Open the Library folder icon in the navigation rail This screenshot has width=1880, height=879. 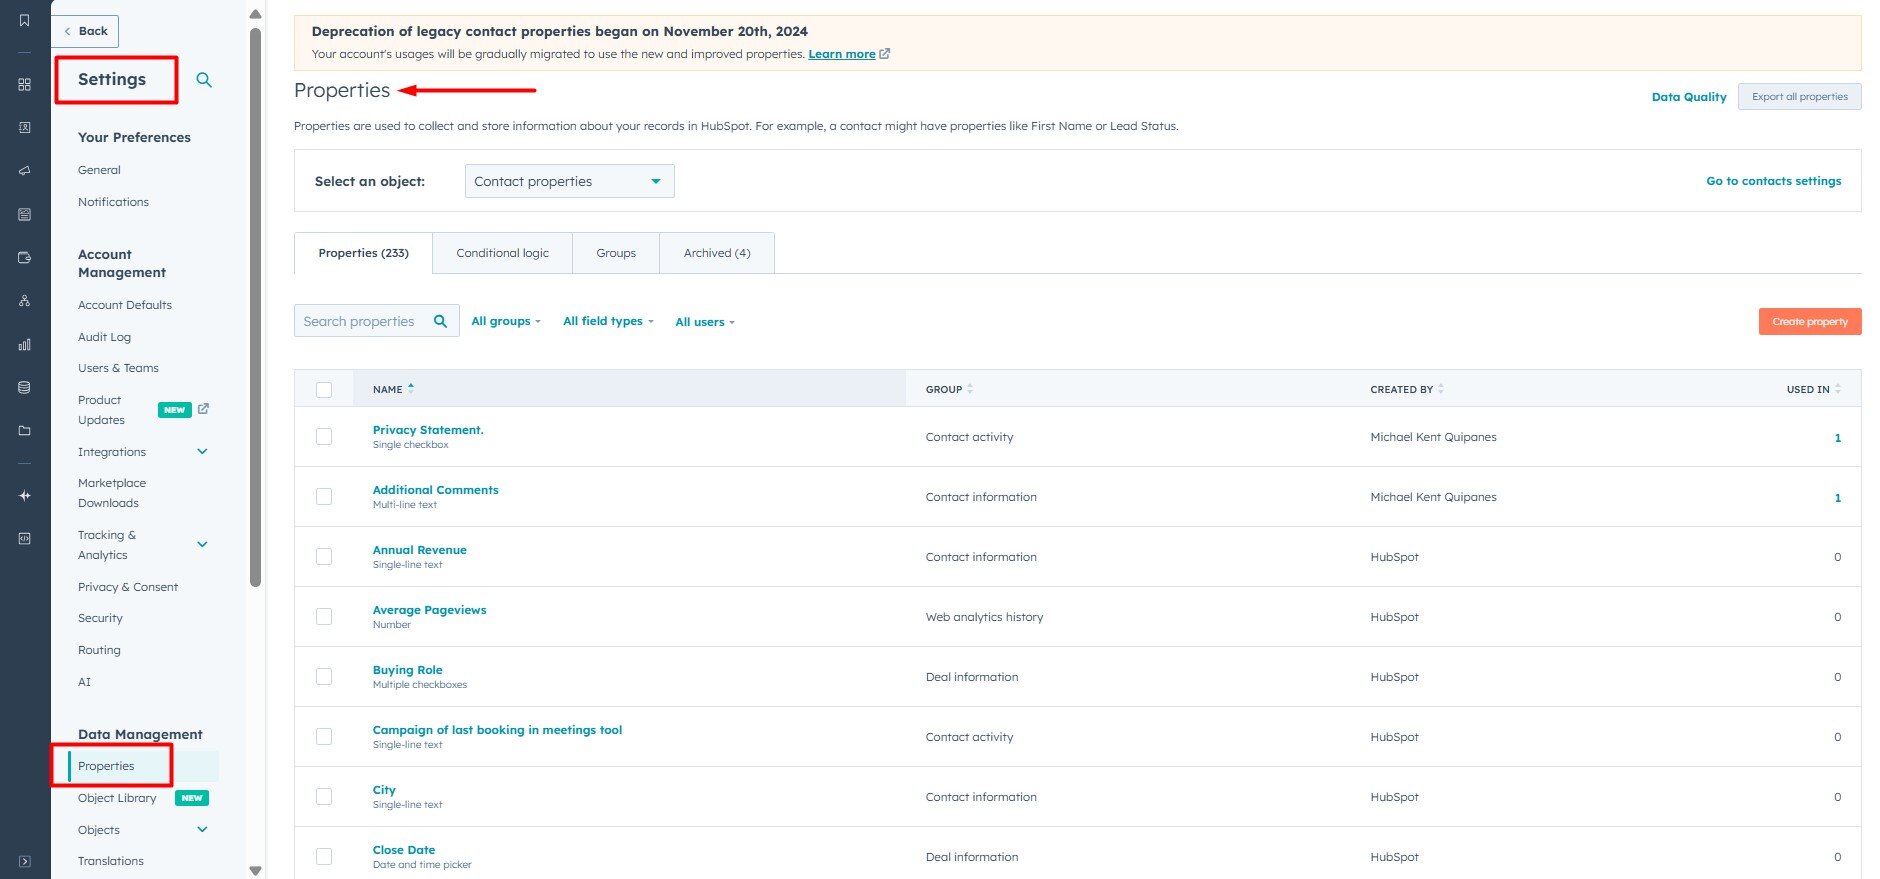click(25, 431)
